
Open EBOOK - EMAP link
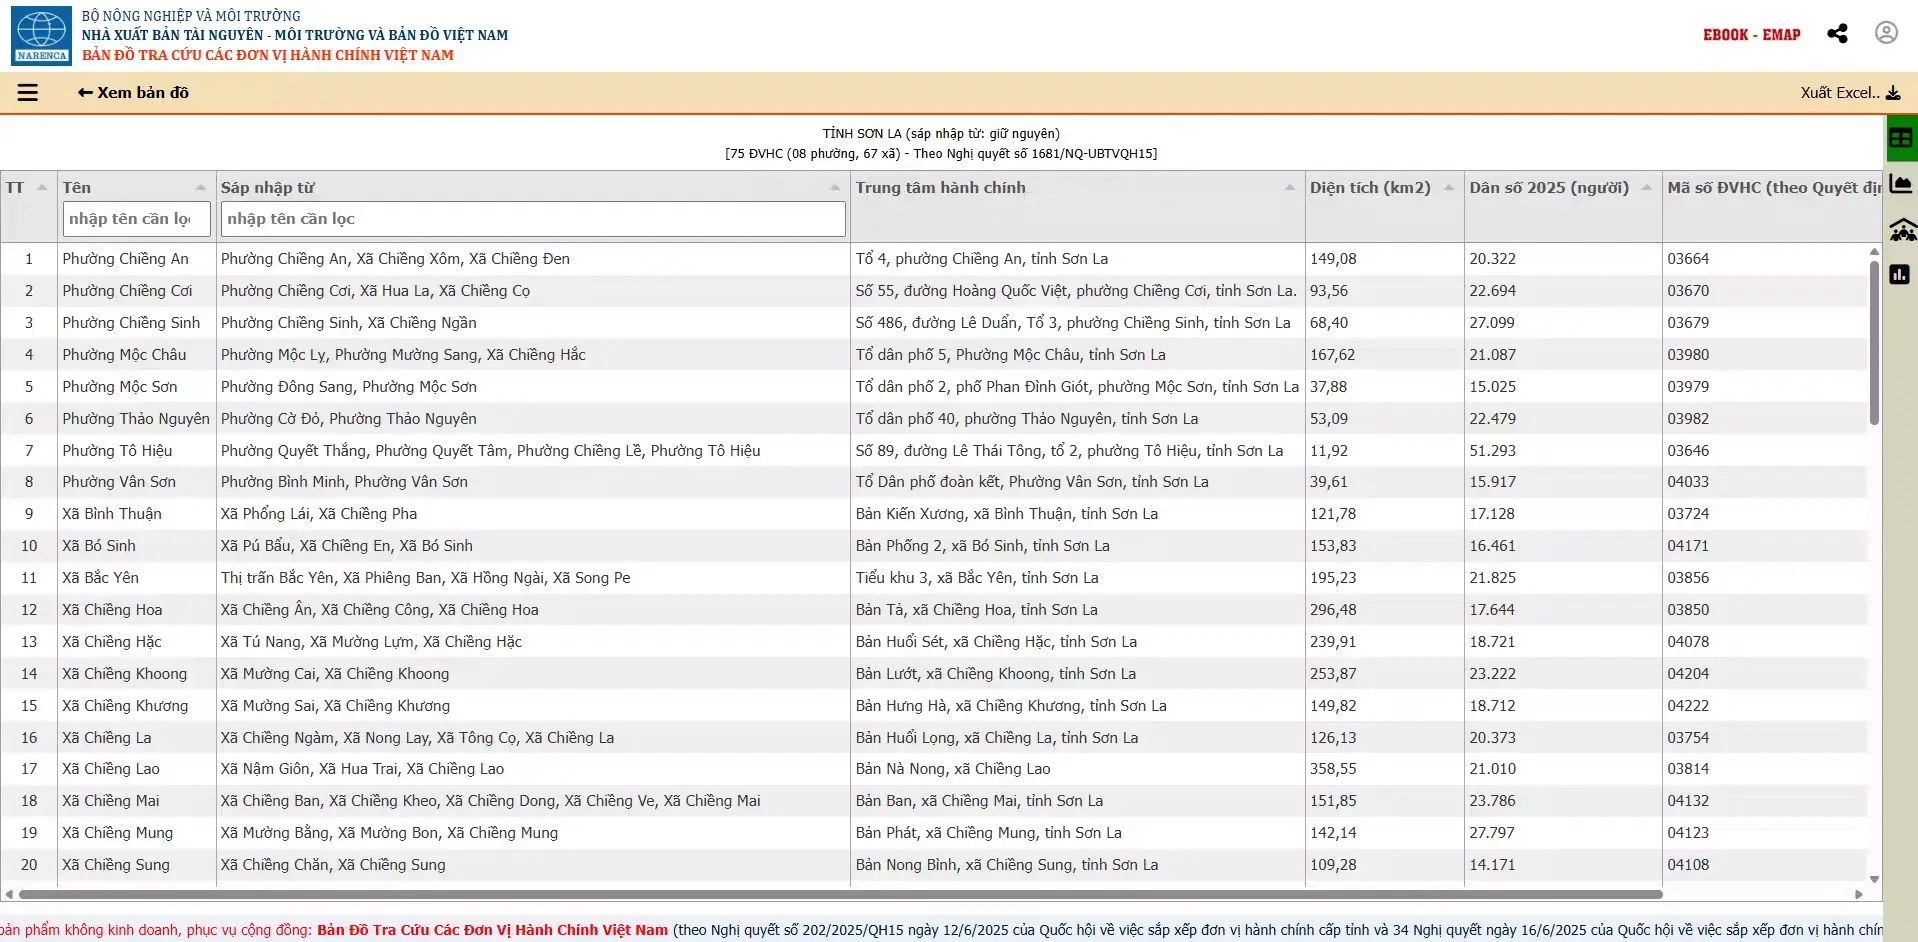(1751, 35)
